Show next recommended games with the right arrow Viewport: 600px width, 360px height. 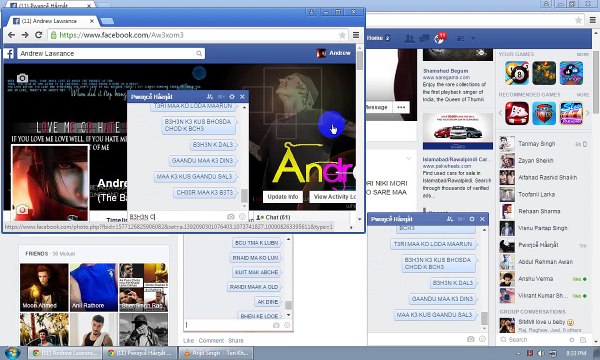click(587, 113)
